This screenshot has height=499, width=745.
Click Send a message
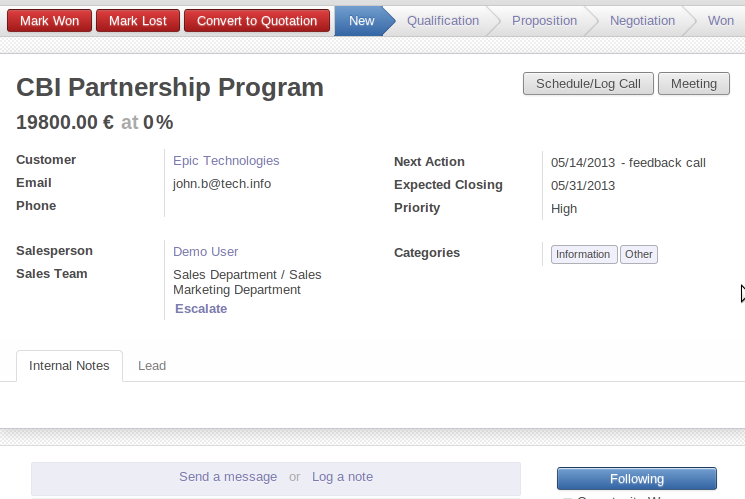[x=228, y=477]
